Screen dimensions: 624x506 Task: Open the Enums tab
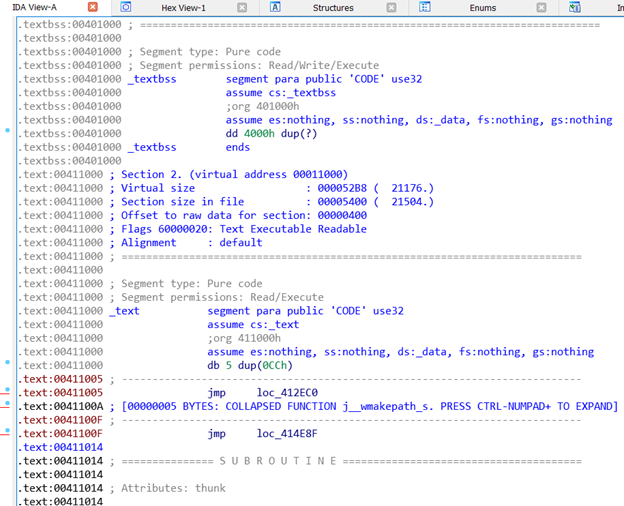click(482, 8)
